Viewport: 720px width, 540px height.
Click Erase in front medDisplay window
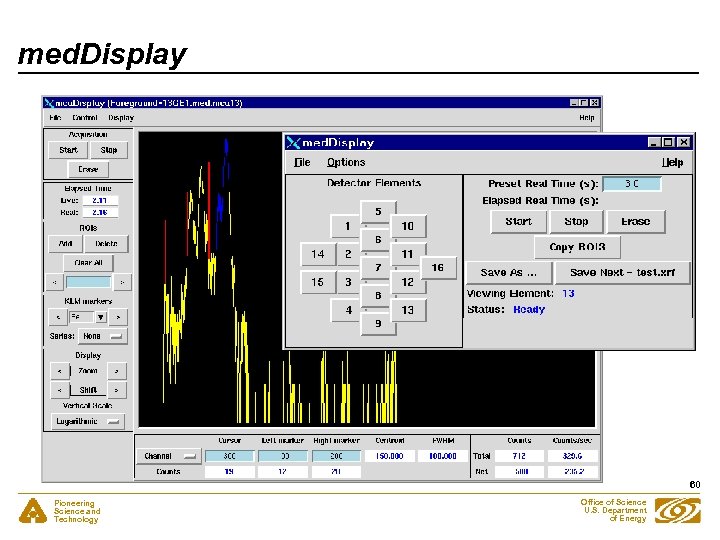click(636, 222)
